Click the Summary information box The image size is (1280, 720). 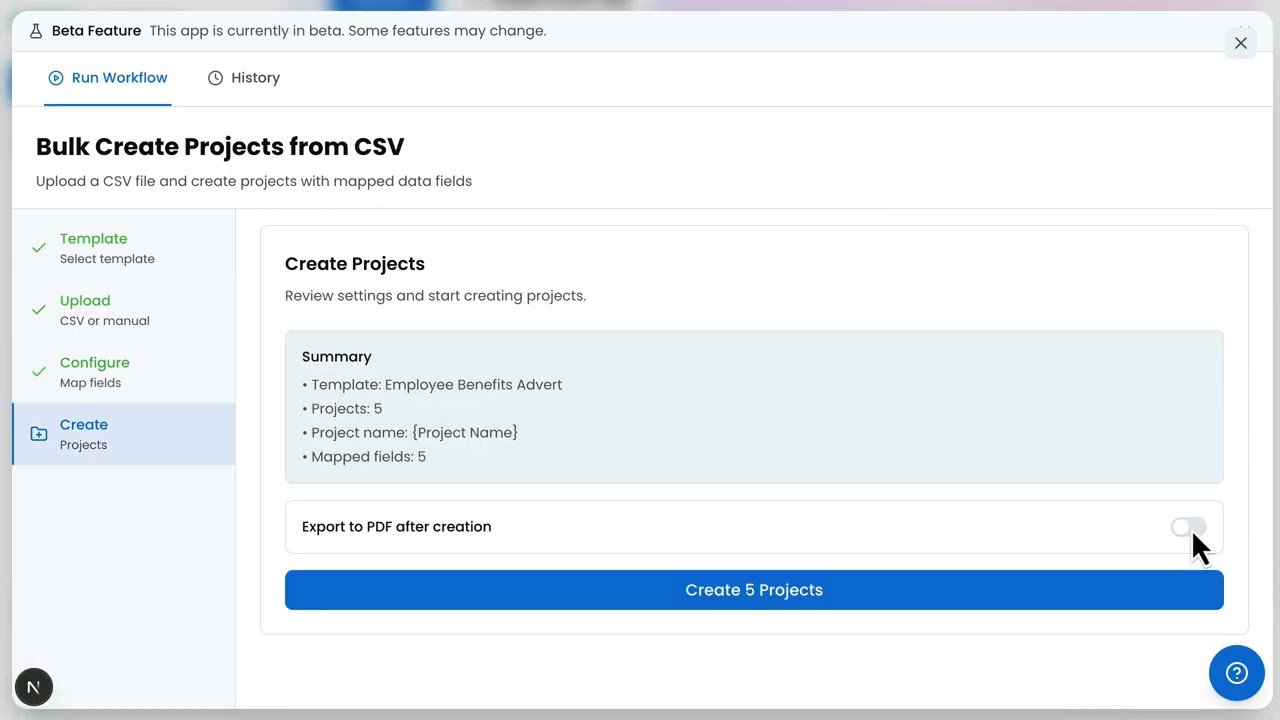pos(754,407)
